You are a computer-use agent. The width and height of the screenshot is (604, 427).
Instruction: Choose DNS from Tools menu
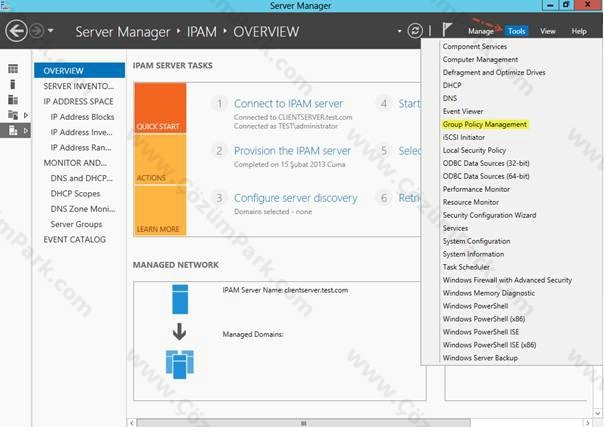point(450,99)
